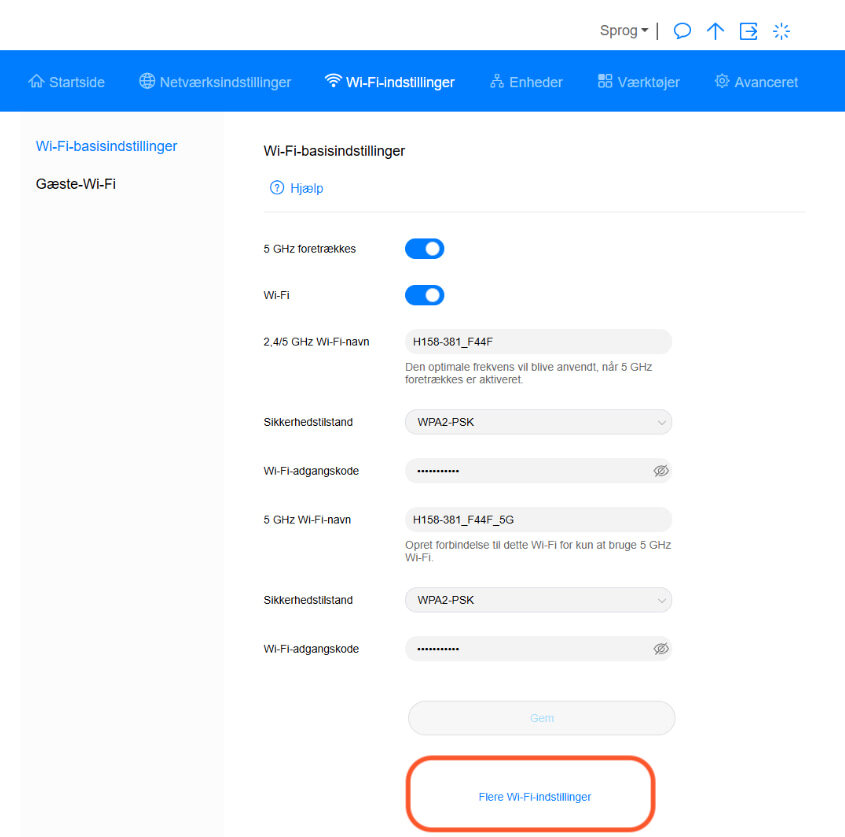Open the Hjælp question mark icon
845x837 pixels.
(x=277, y=188)
